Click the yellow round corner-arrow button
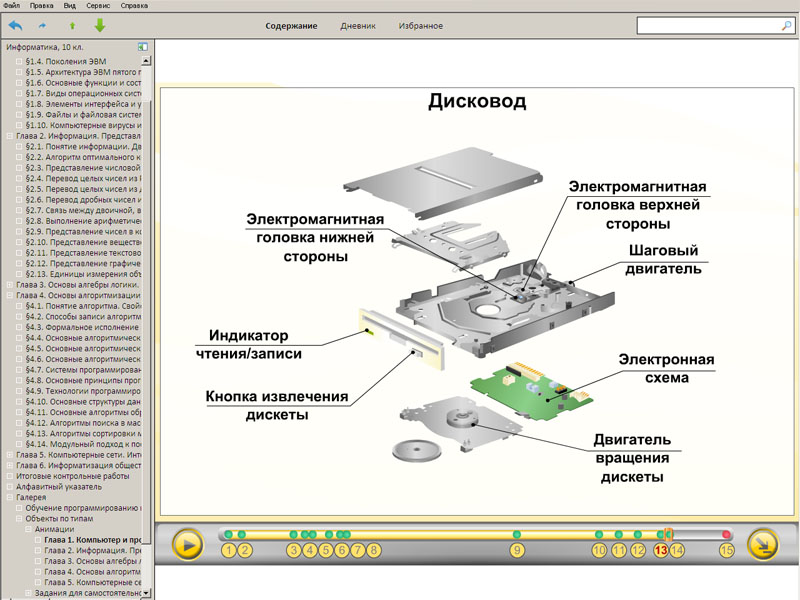The width and height of the screenshot is (800, 600). coord(763,545)
